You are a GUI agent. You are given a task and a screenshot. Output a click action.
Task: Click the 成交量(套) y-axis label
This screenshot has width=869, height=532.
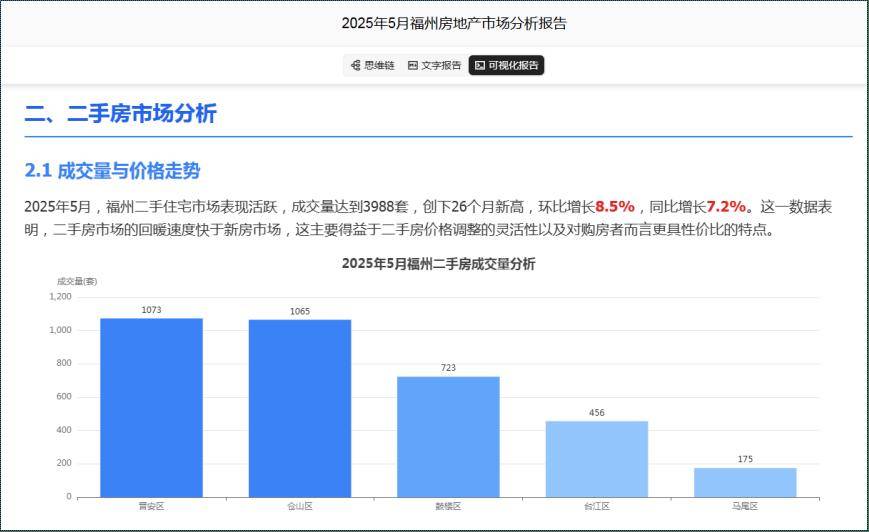pyautogui.click(x=77, y=282)
